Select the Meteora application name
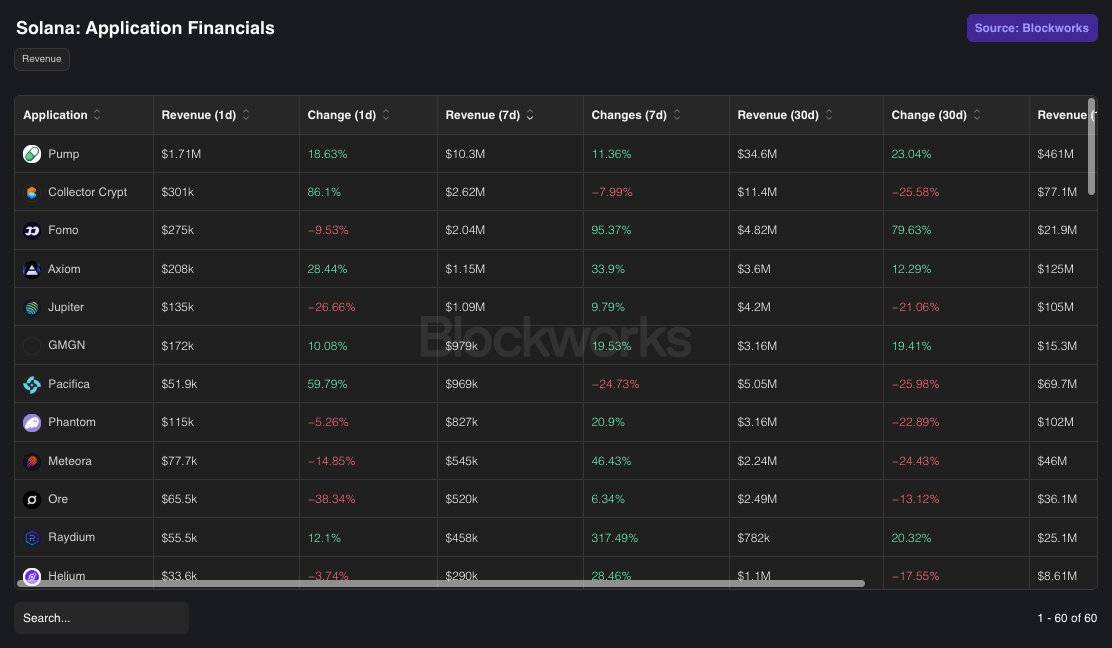The image size is (1112, 648). 70,462
